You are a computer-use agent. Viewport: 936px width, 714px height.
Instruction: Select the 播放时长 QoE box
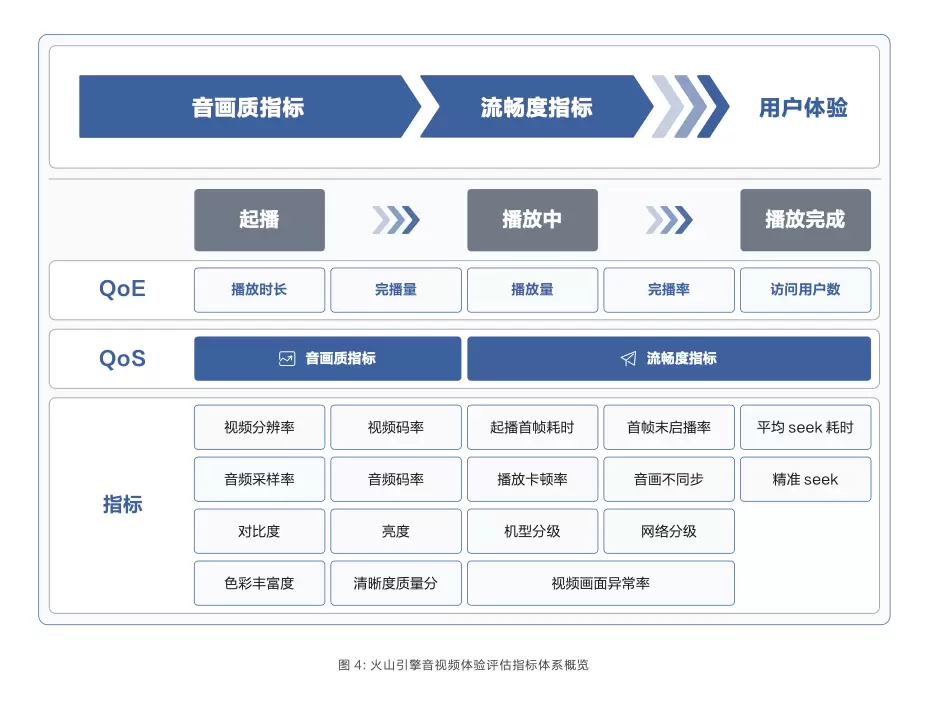260,290
